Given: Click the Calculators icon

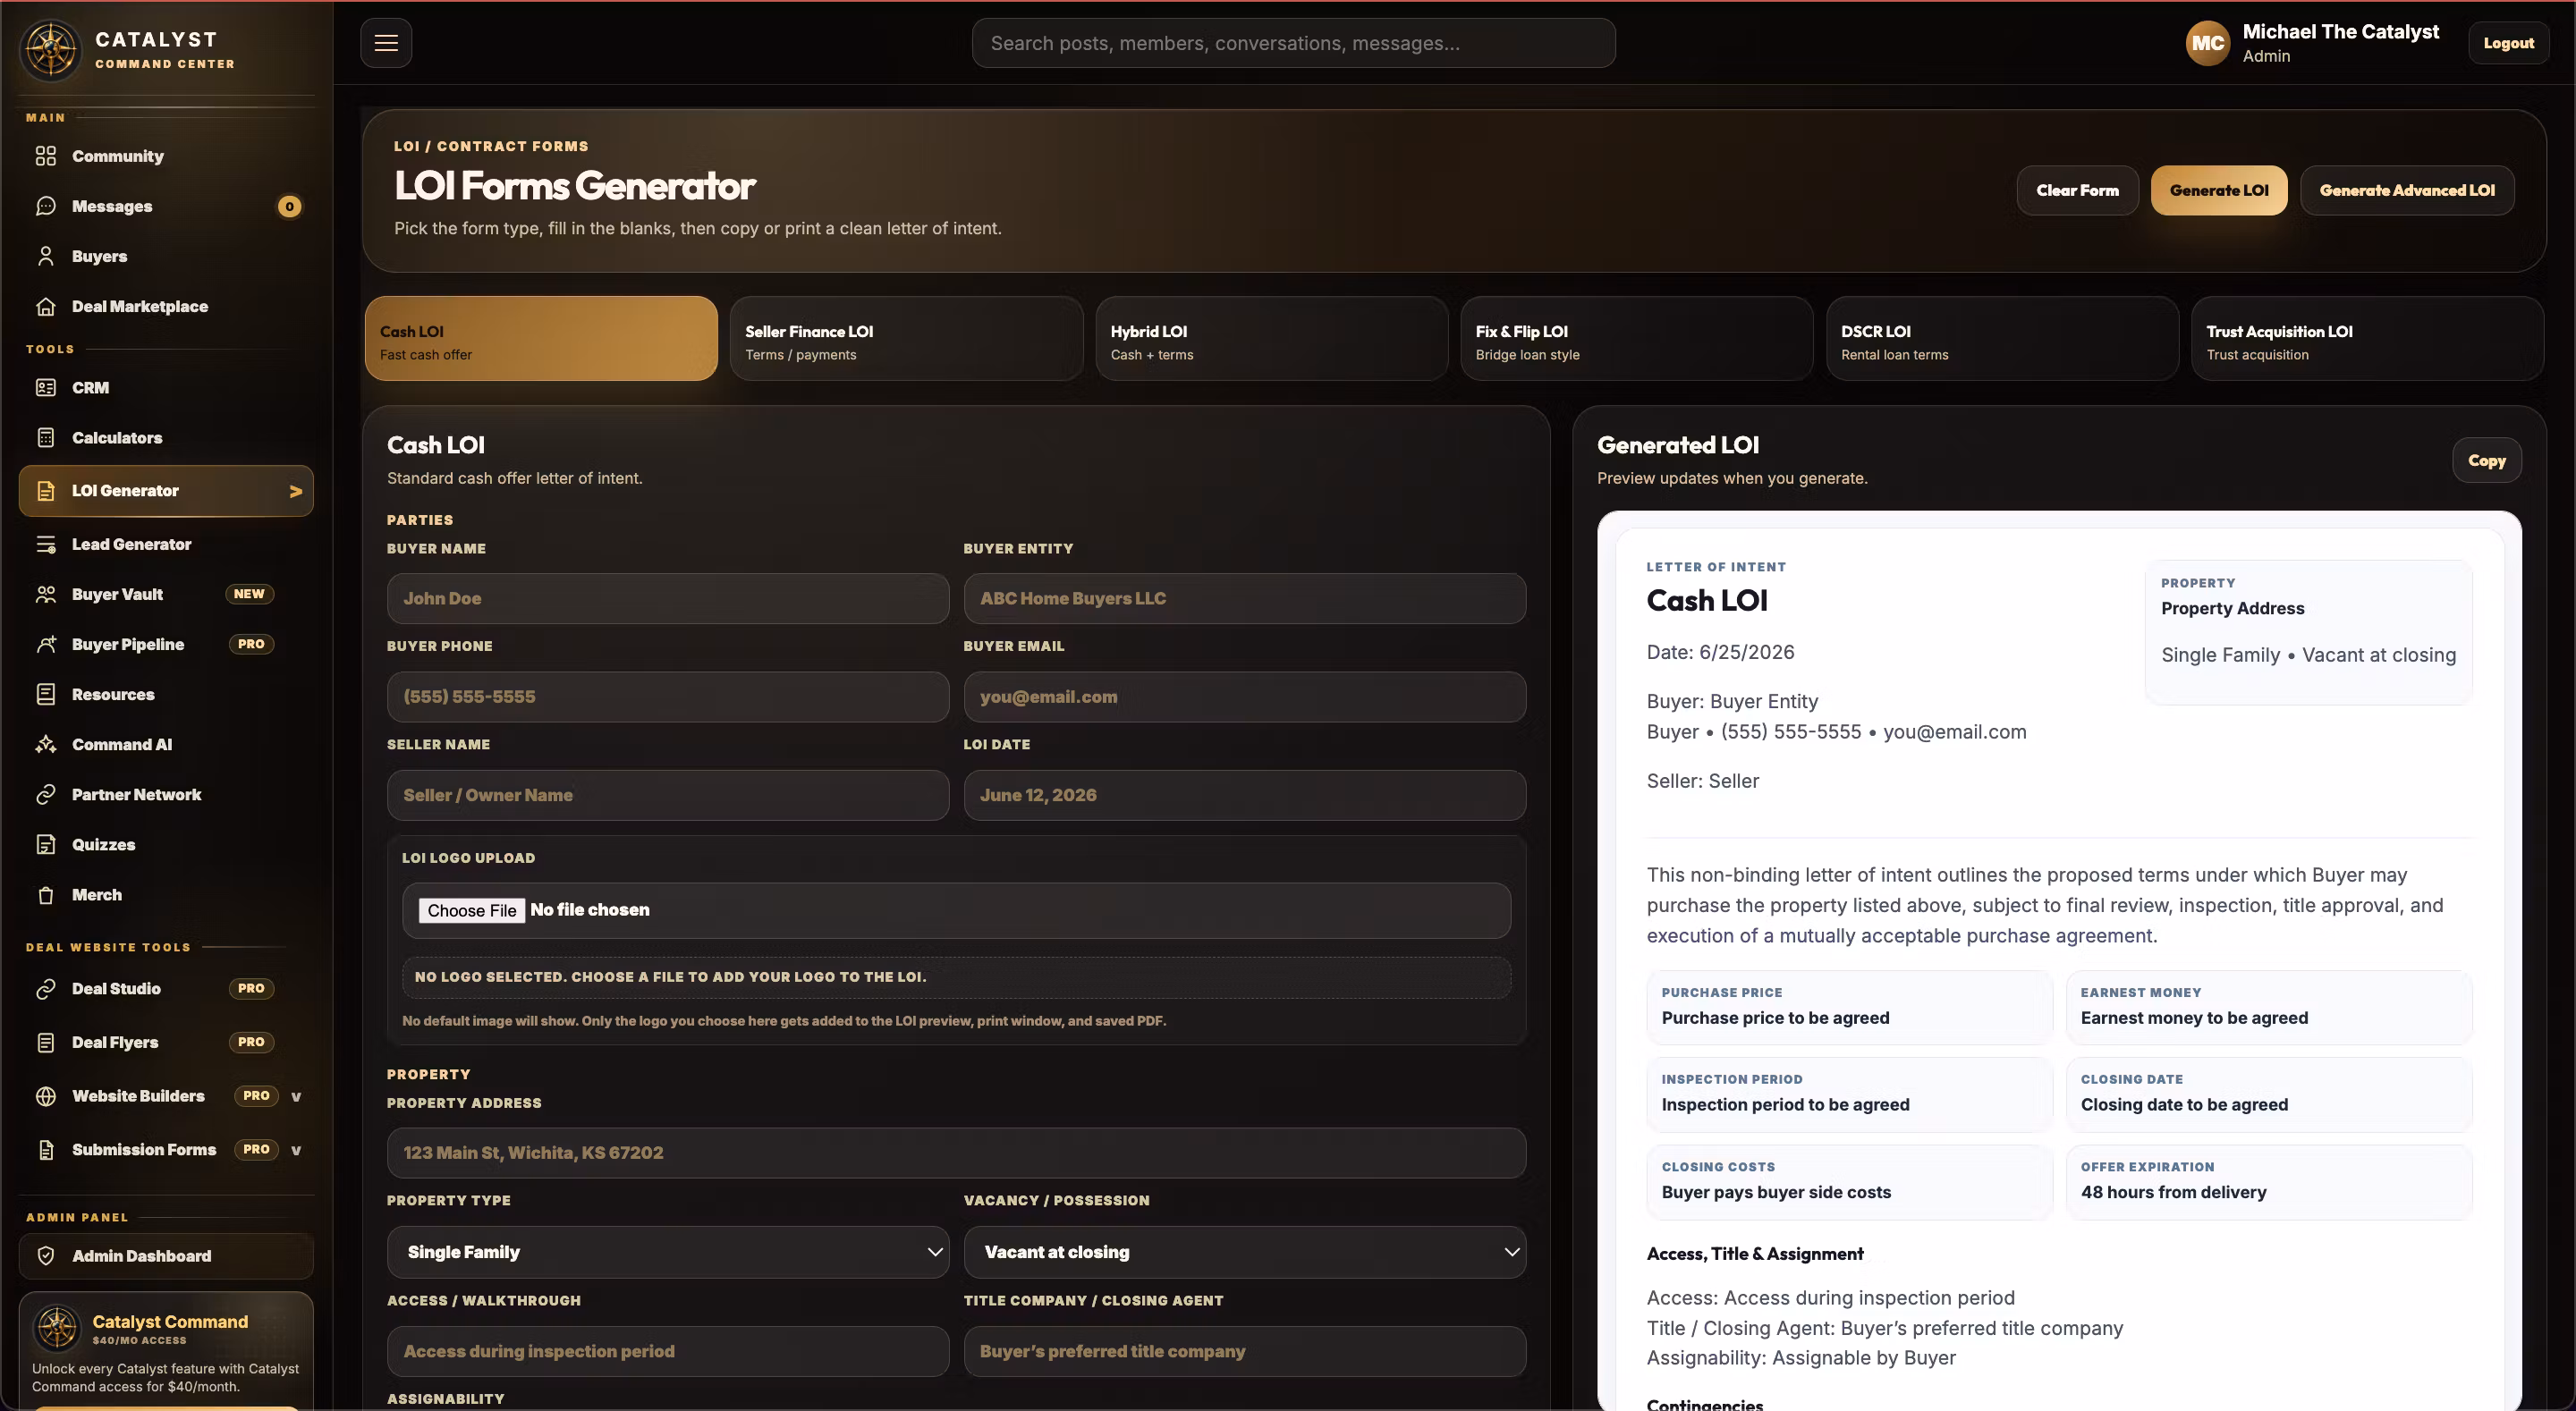Looking at the screenshot, I should point(46,437).
